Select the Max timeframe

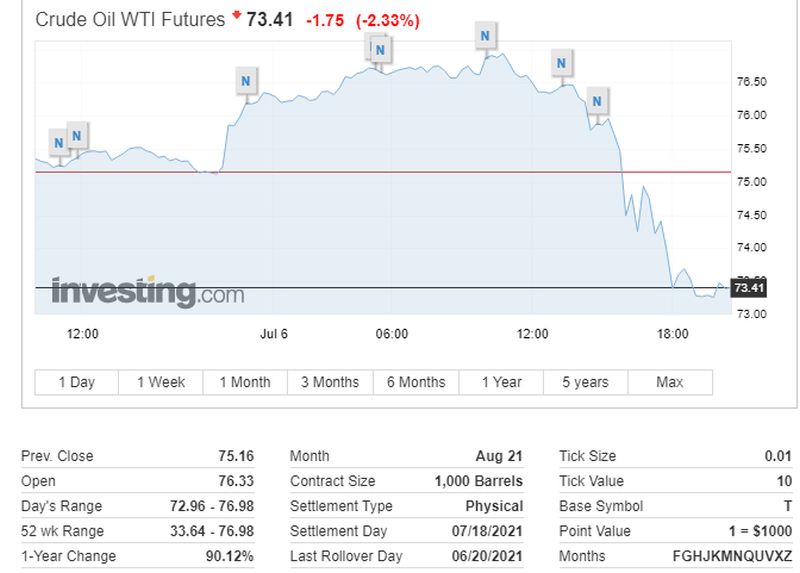tap(670, 382)
